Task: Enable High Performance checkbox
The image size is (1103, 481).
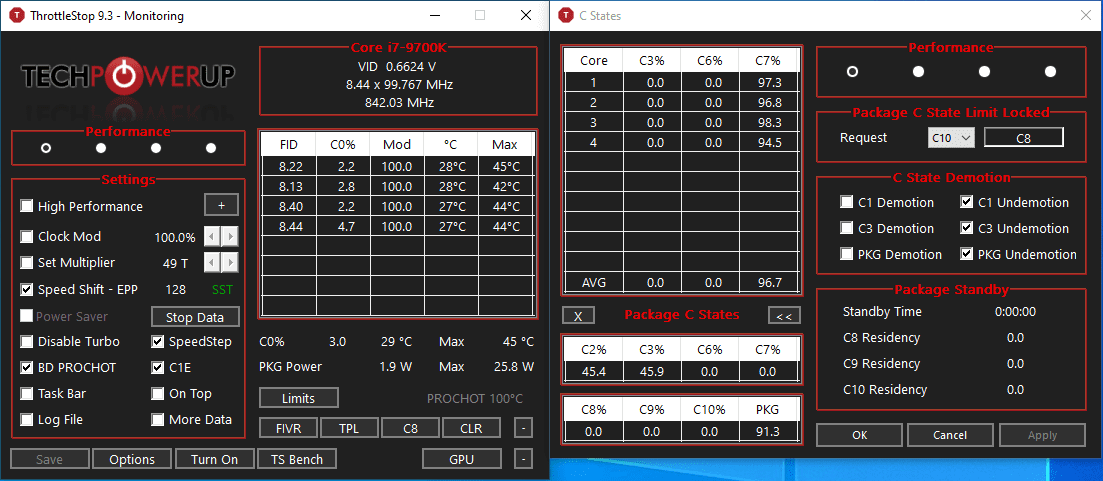Action: point(27,206)
